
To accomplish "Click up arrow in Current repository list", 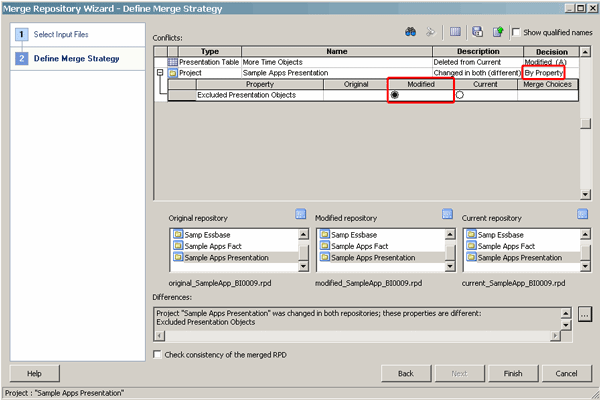I will (x=585, y=234).
